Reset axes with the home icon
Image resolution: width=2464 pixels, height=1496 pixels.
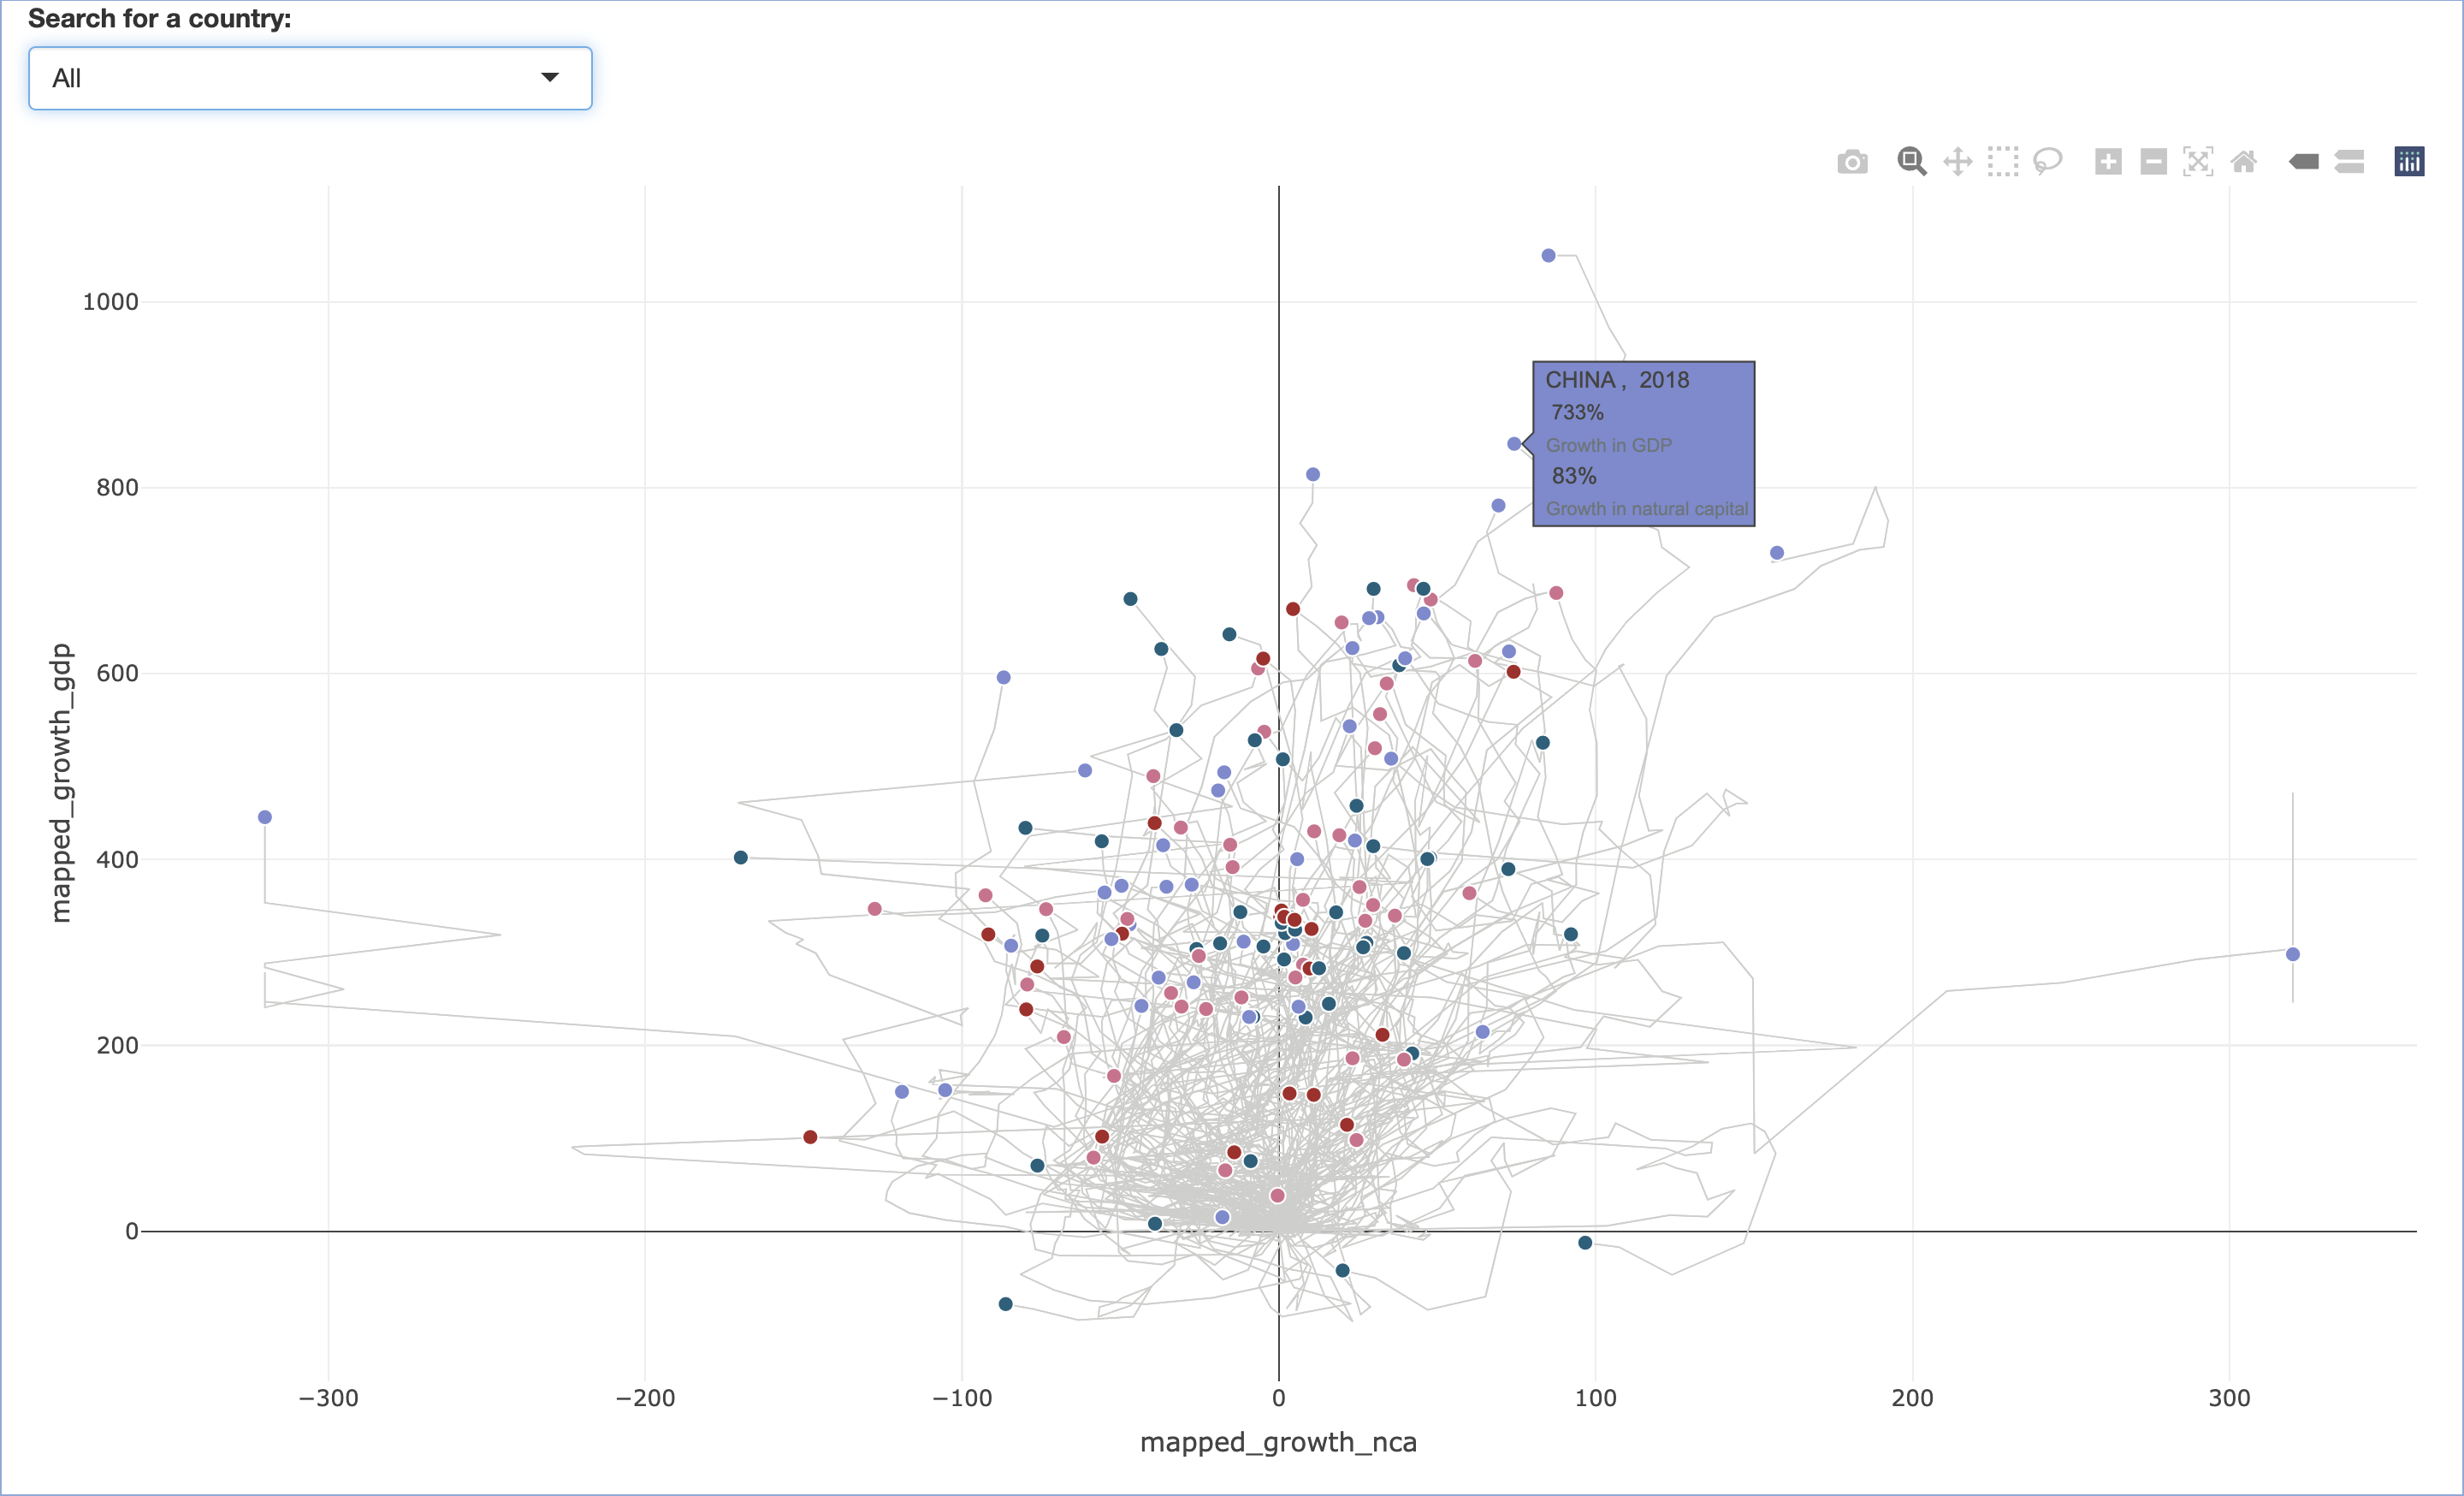pos(2244,161)
